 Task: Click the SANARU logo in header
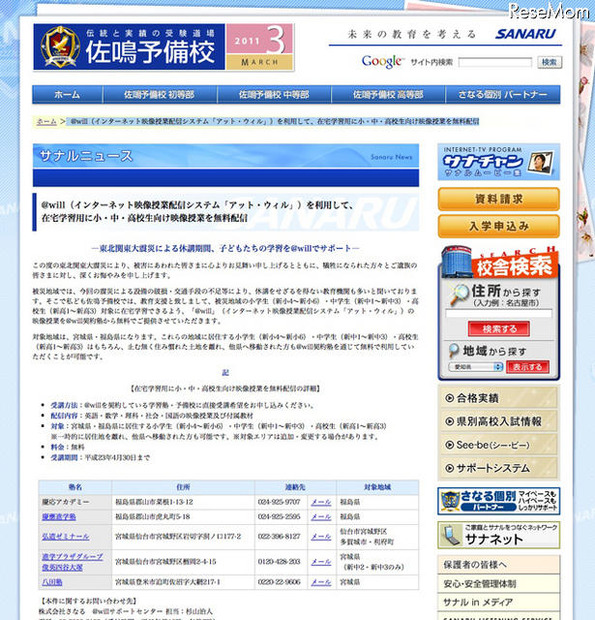tap(525, 34)
